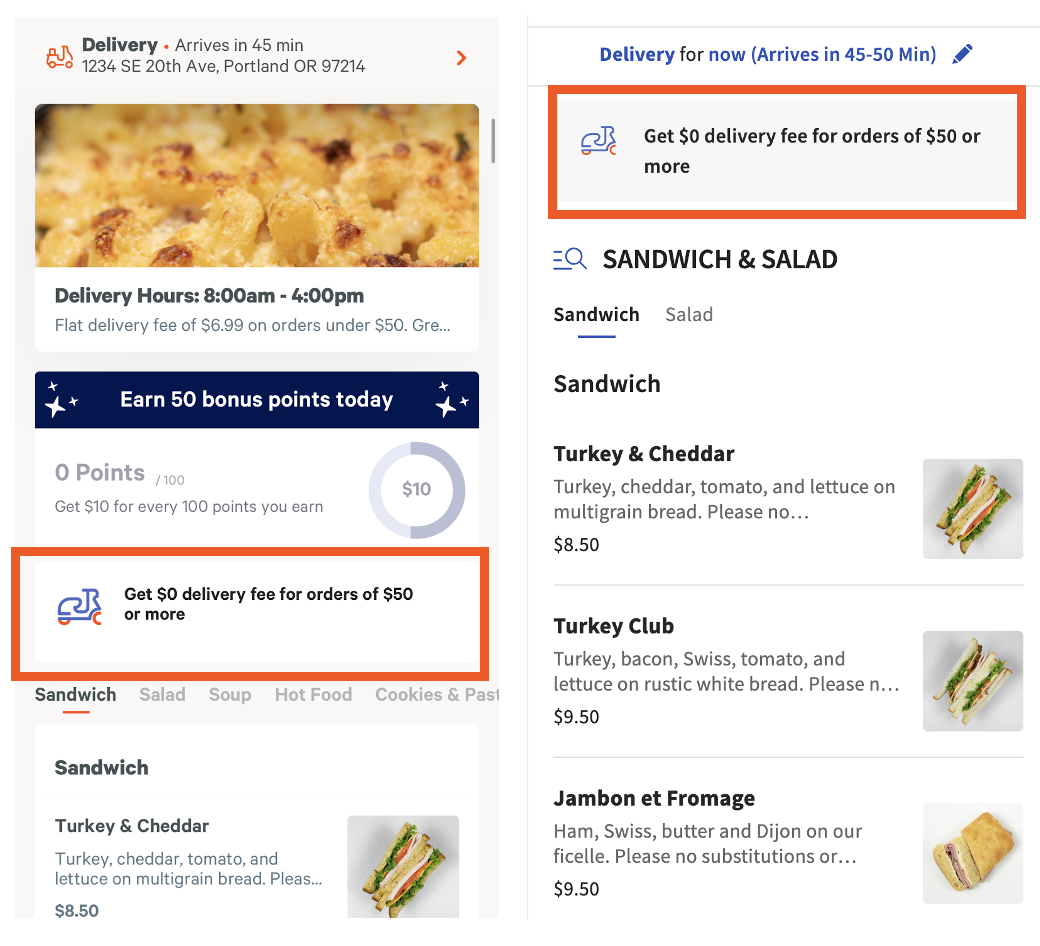1040x946 pixels.
Task: Click the bicycle icon in left delivery fee banner
Action: click(78, 604)
